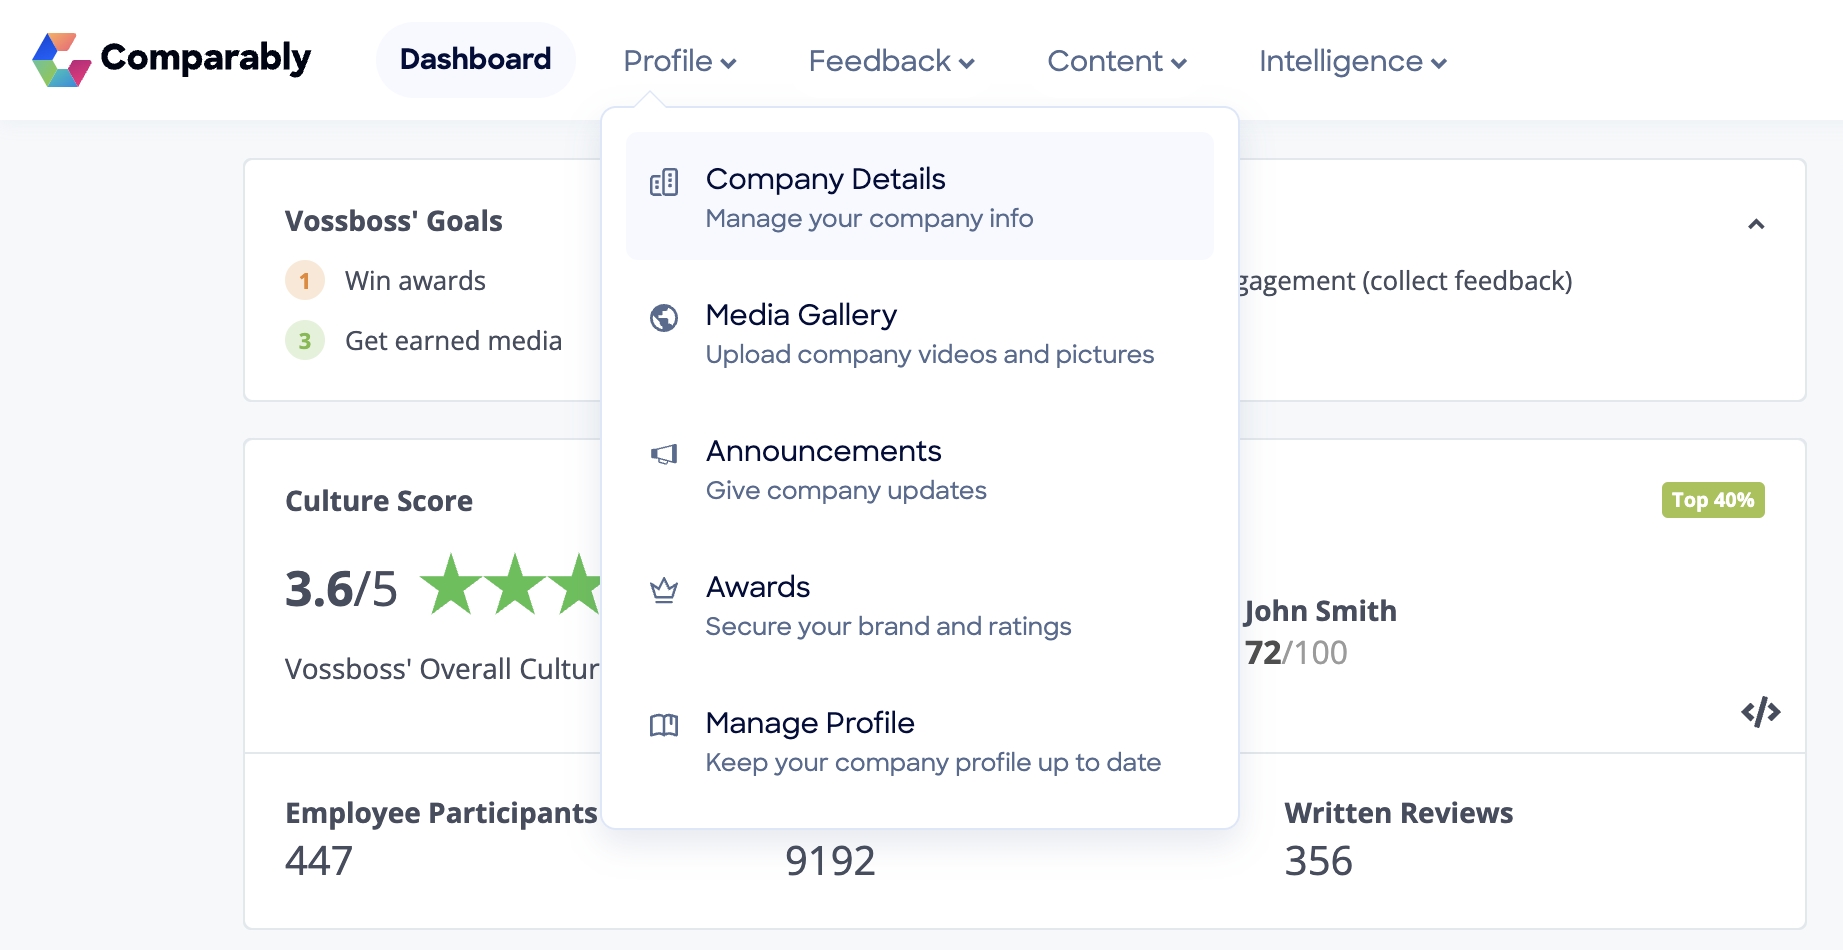This screenshot has width=1843, height=950.
Task: Open the Feedback dropdown menu
Action: coord(891,61)
